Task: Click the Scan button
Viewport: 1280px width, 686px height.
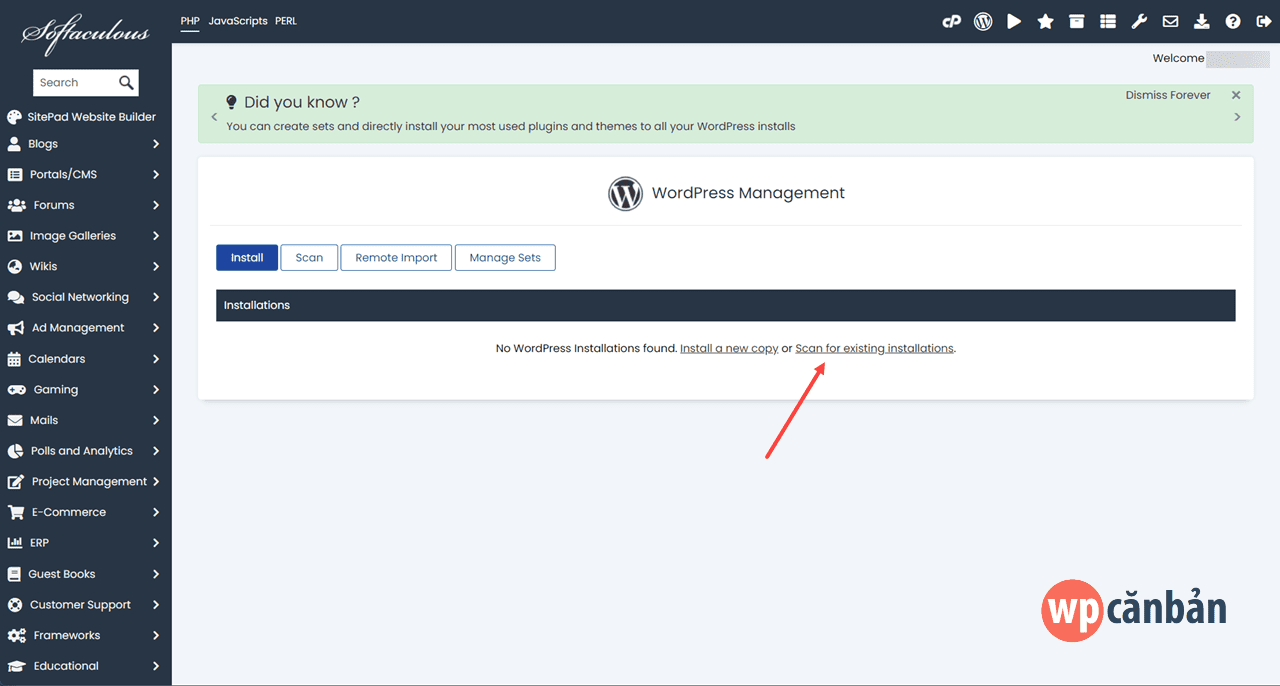Action: (309, 258)
